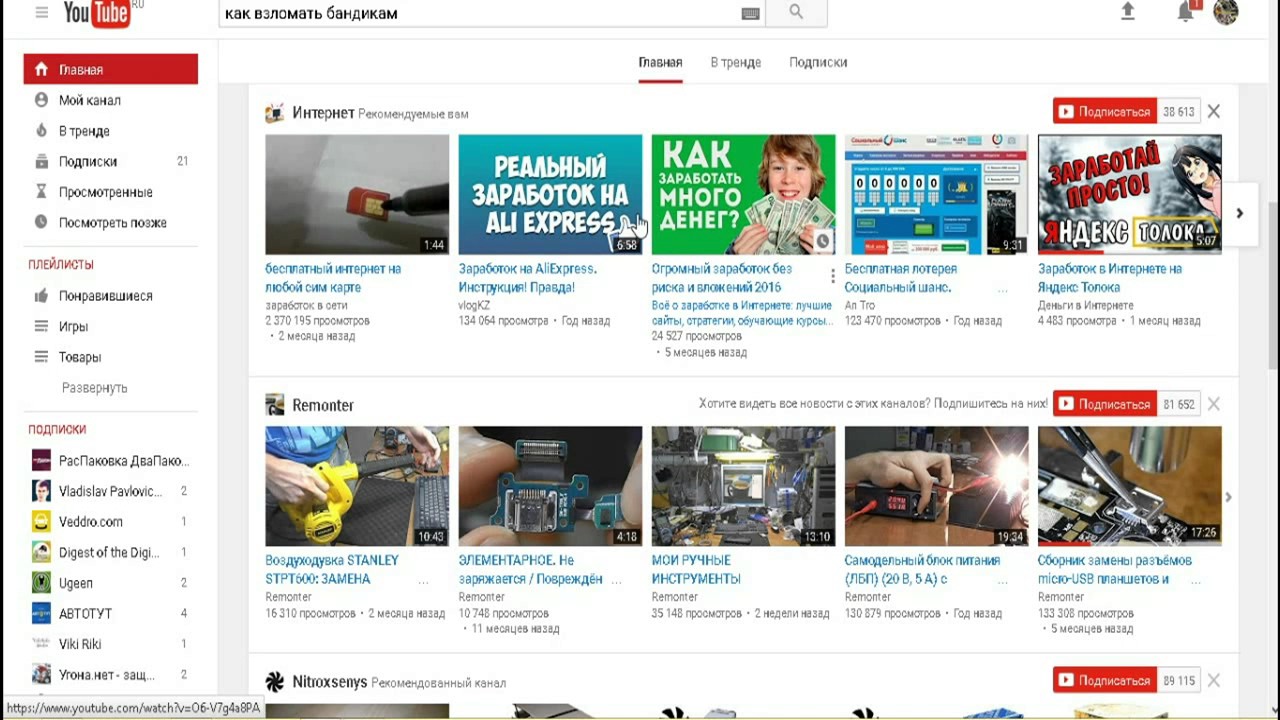Open Vladislav Pavlovic subscription
The width and height of the screenshot is (1280, 720).
click(111, 491)
